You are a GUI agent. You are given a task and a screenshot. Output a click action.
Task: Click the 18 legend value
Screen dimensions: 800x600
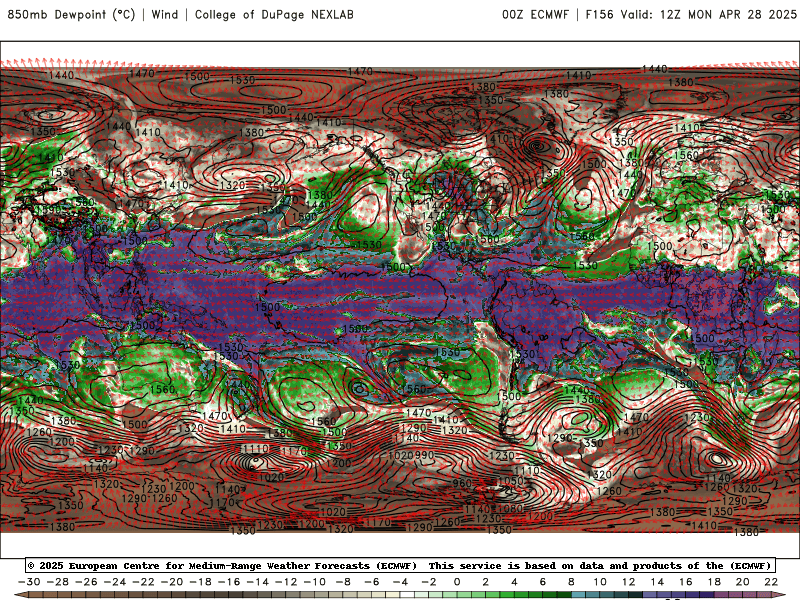click(x=714, y=582)
